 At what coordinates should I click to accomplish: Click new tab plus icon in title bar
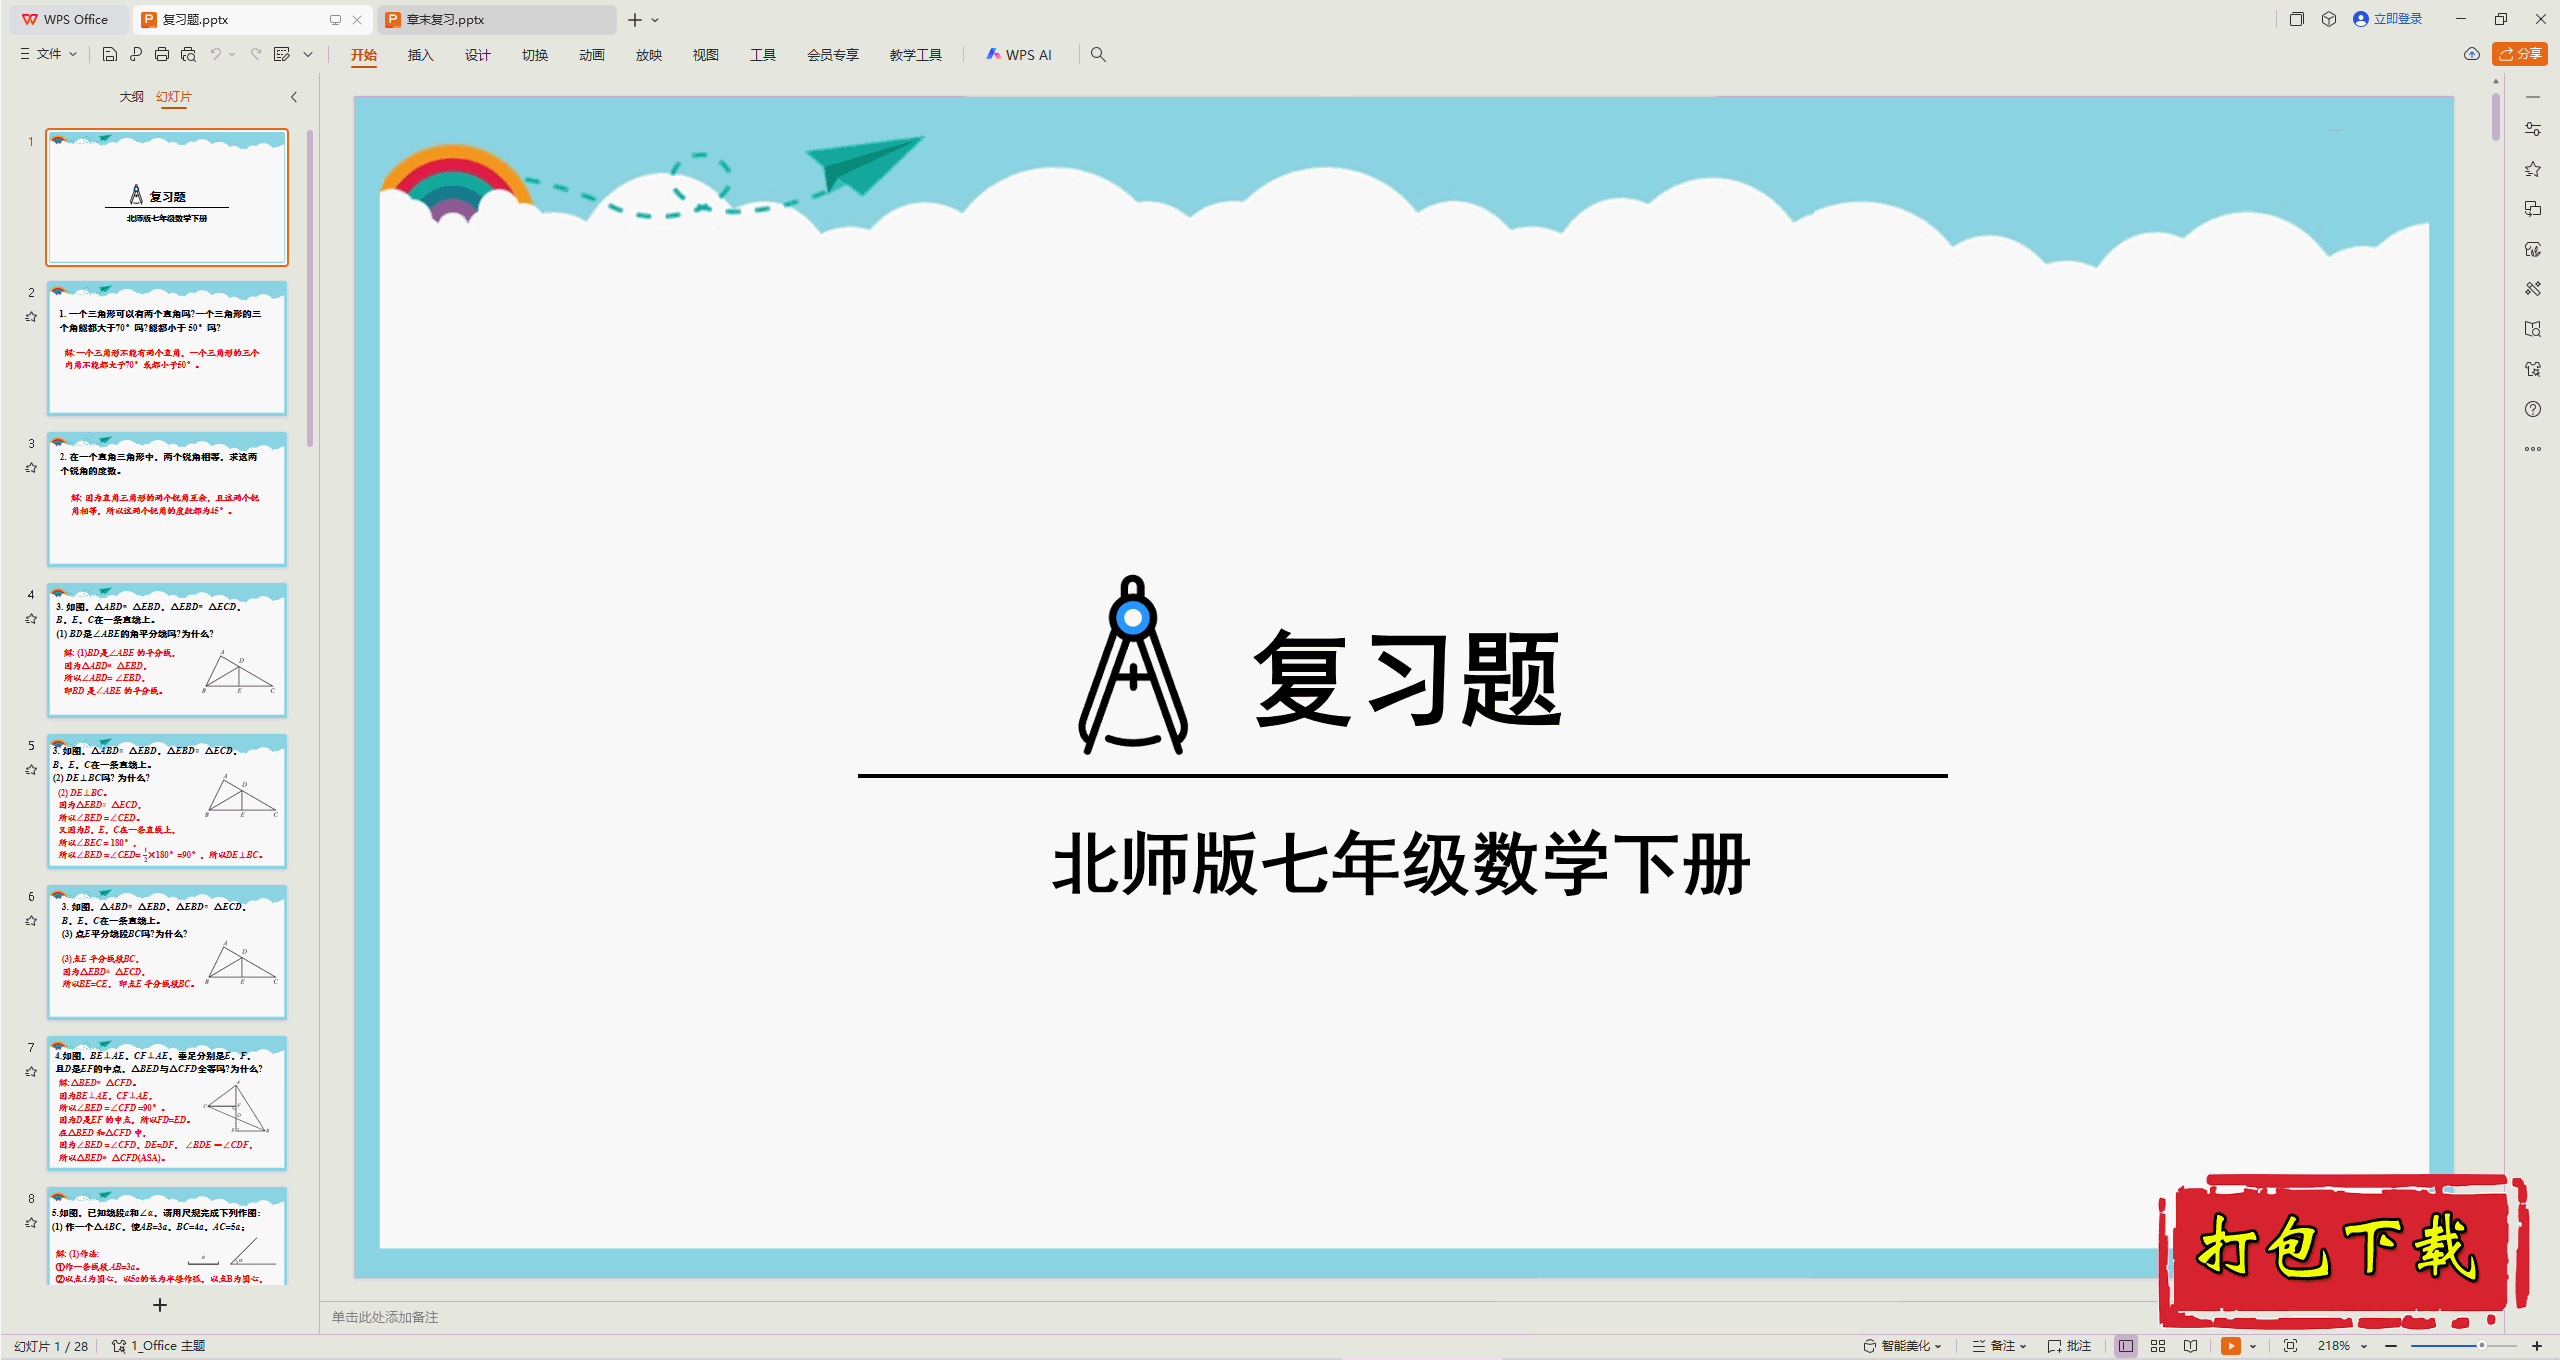click(x=634, y=20)
